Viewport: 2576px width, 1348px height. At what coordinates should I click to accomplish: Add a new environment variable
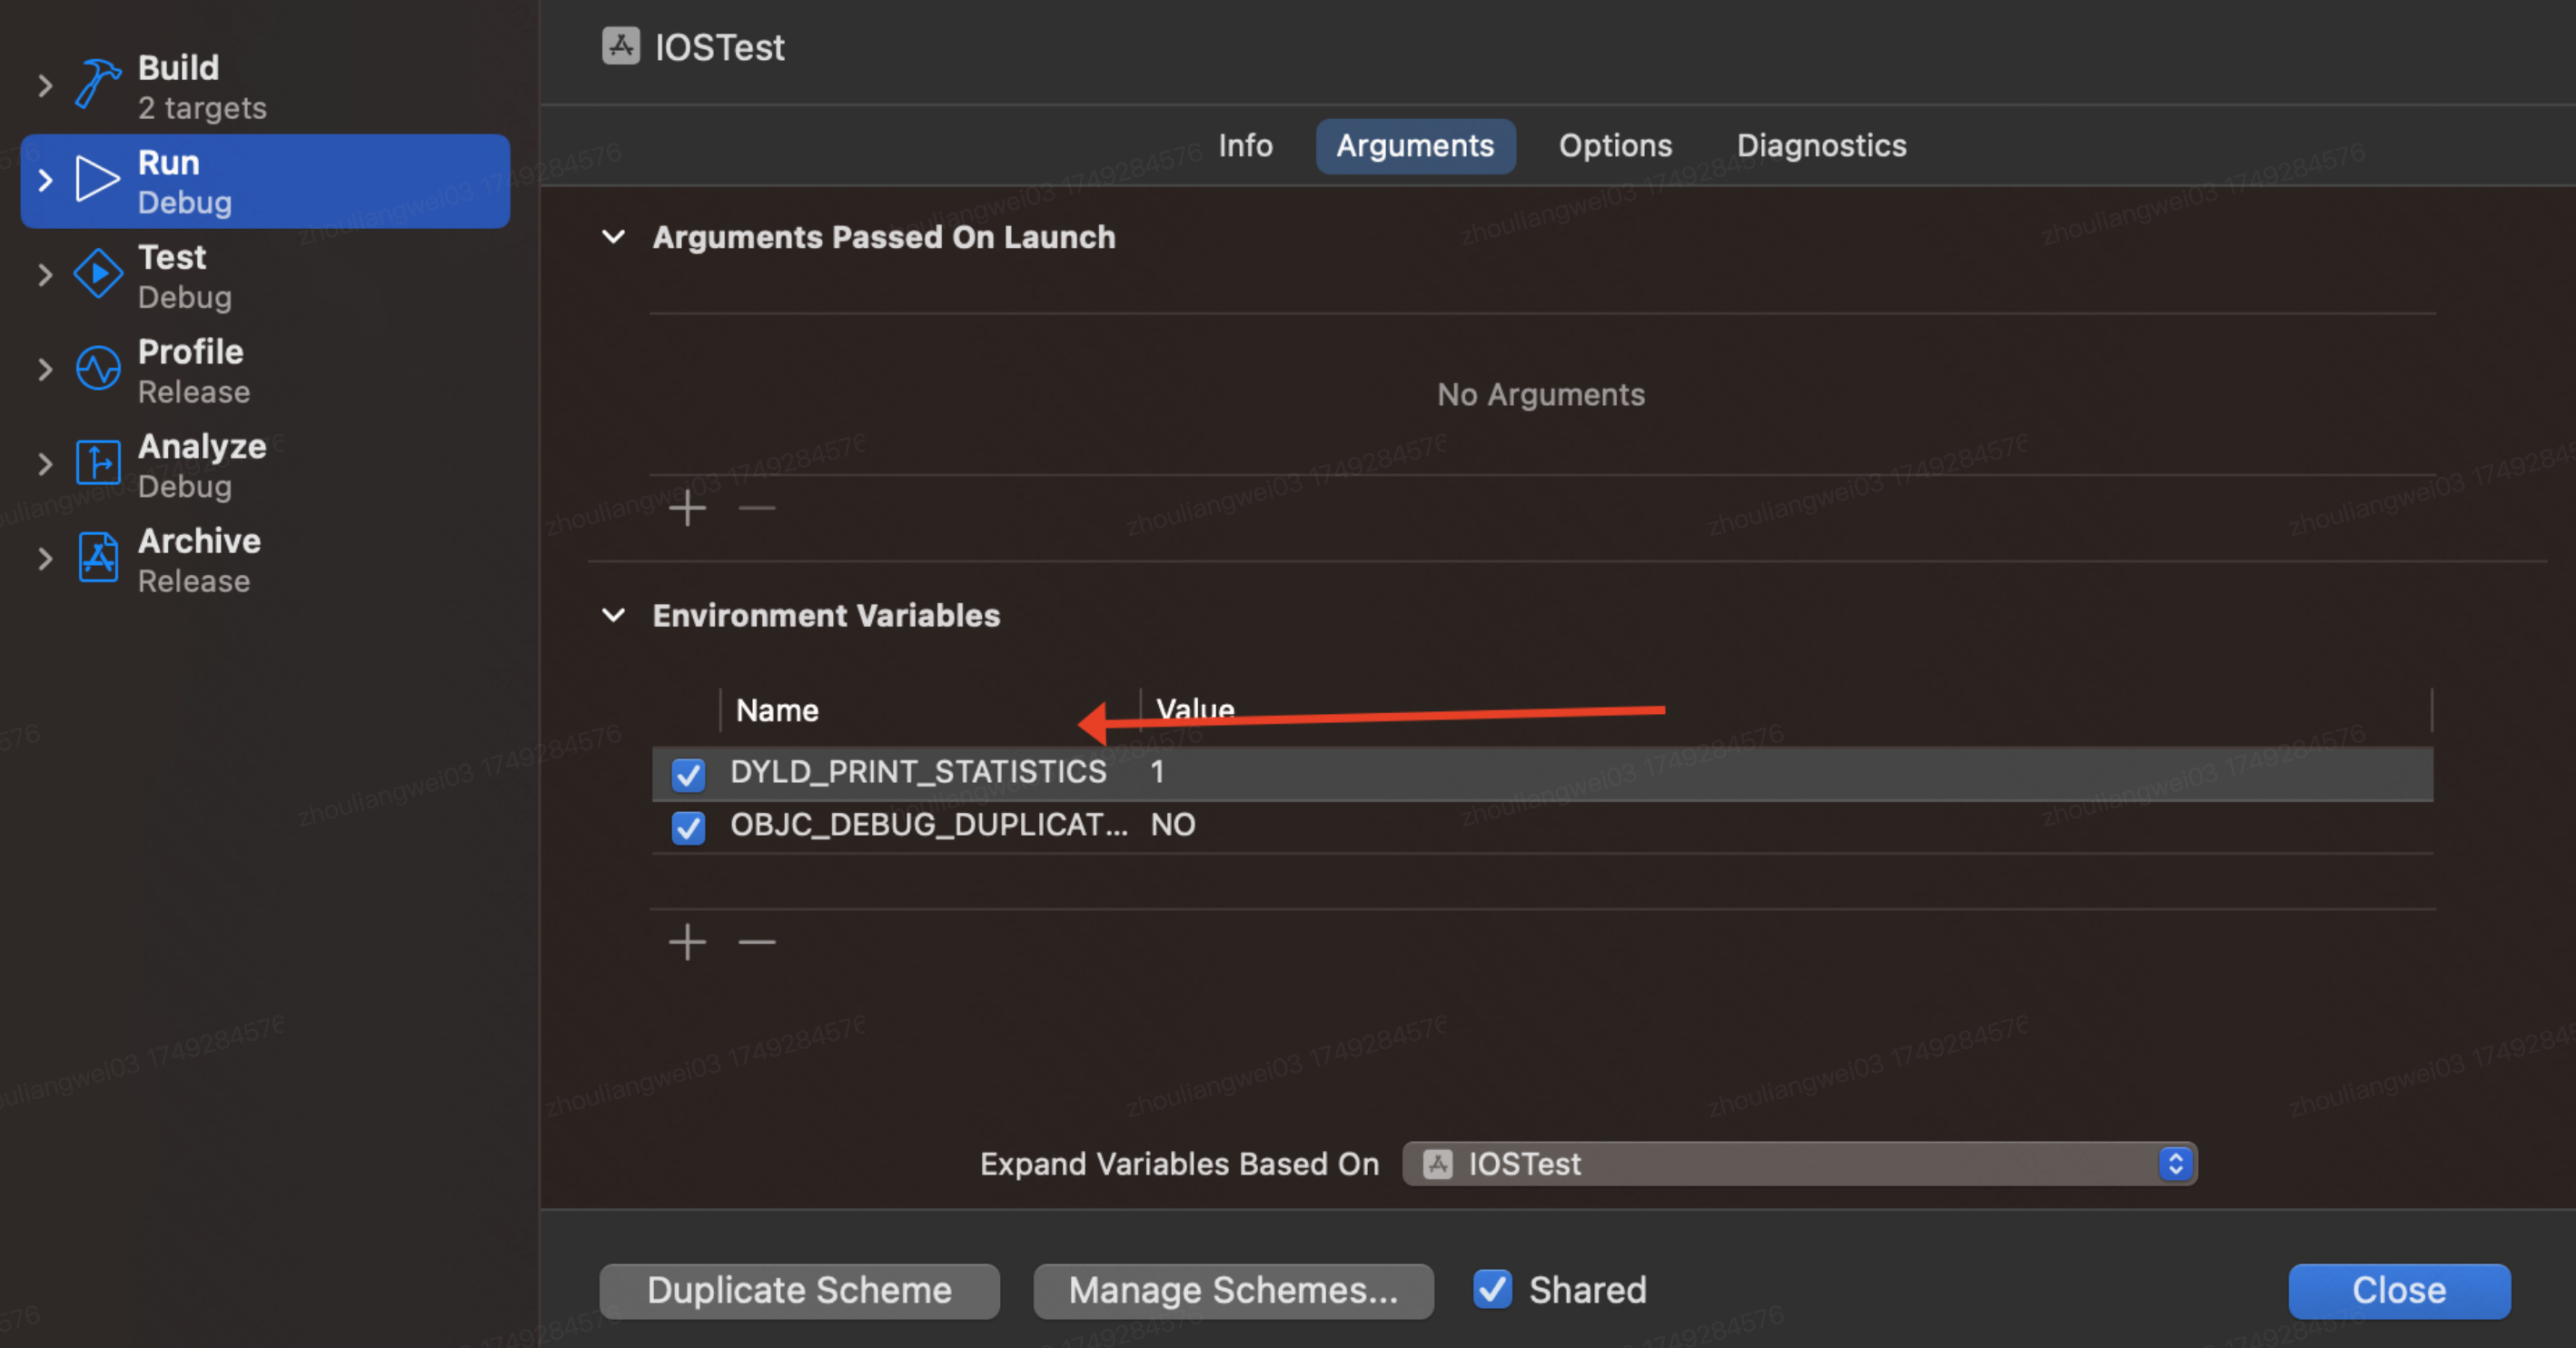click(x=687, y=942)
